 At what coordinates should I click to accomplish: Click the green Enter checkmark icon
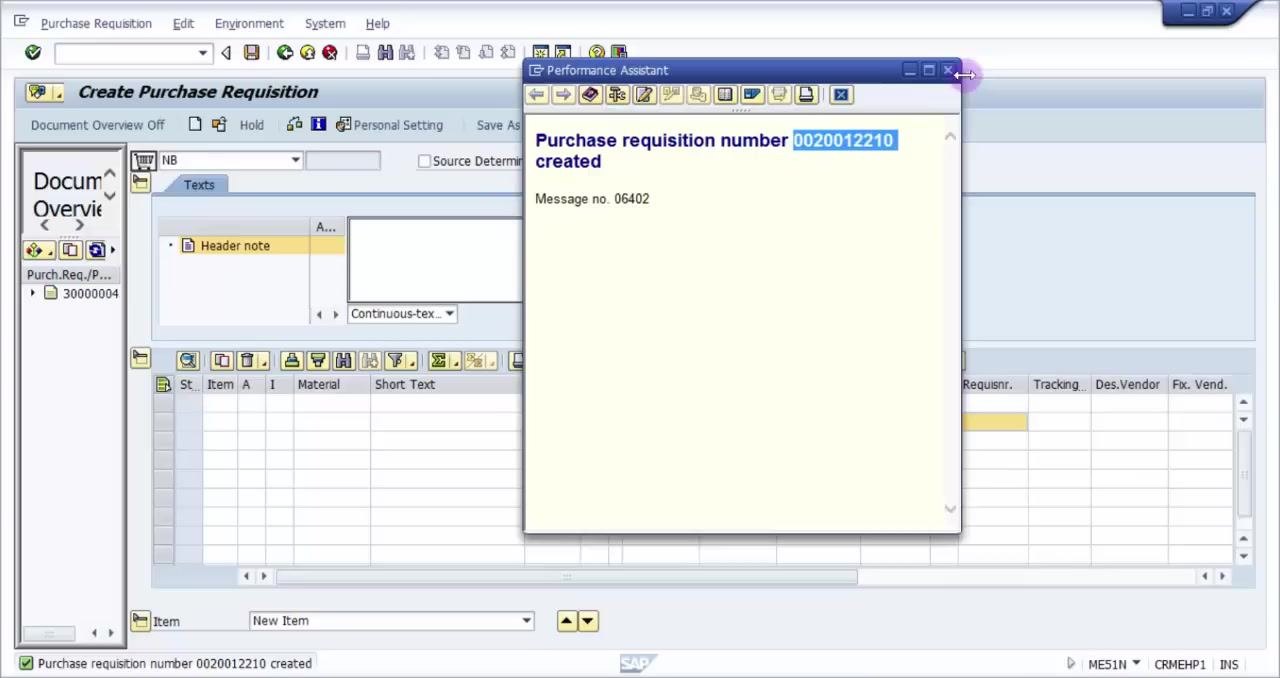point(33,53)
